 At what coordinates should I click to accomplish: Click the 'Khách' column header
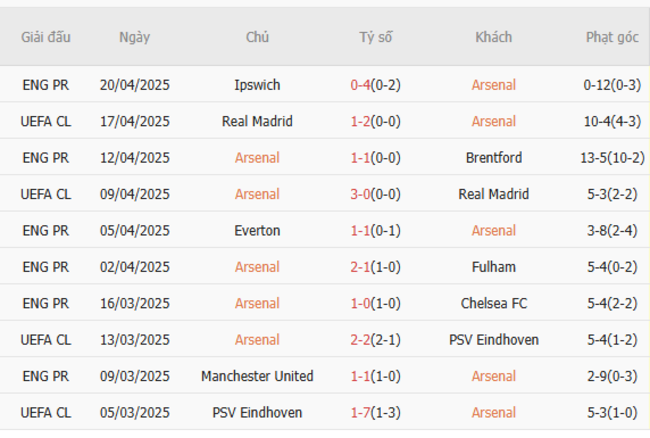(x=493, y=38)
